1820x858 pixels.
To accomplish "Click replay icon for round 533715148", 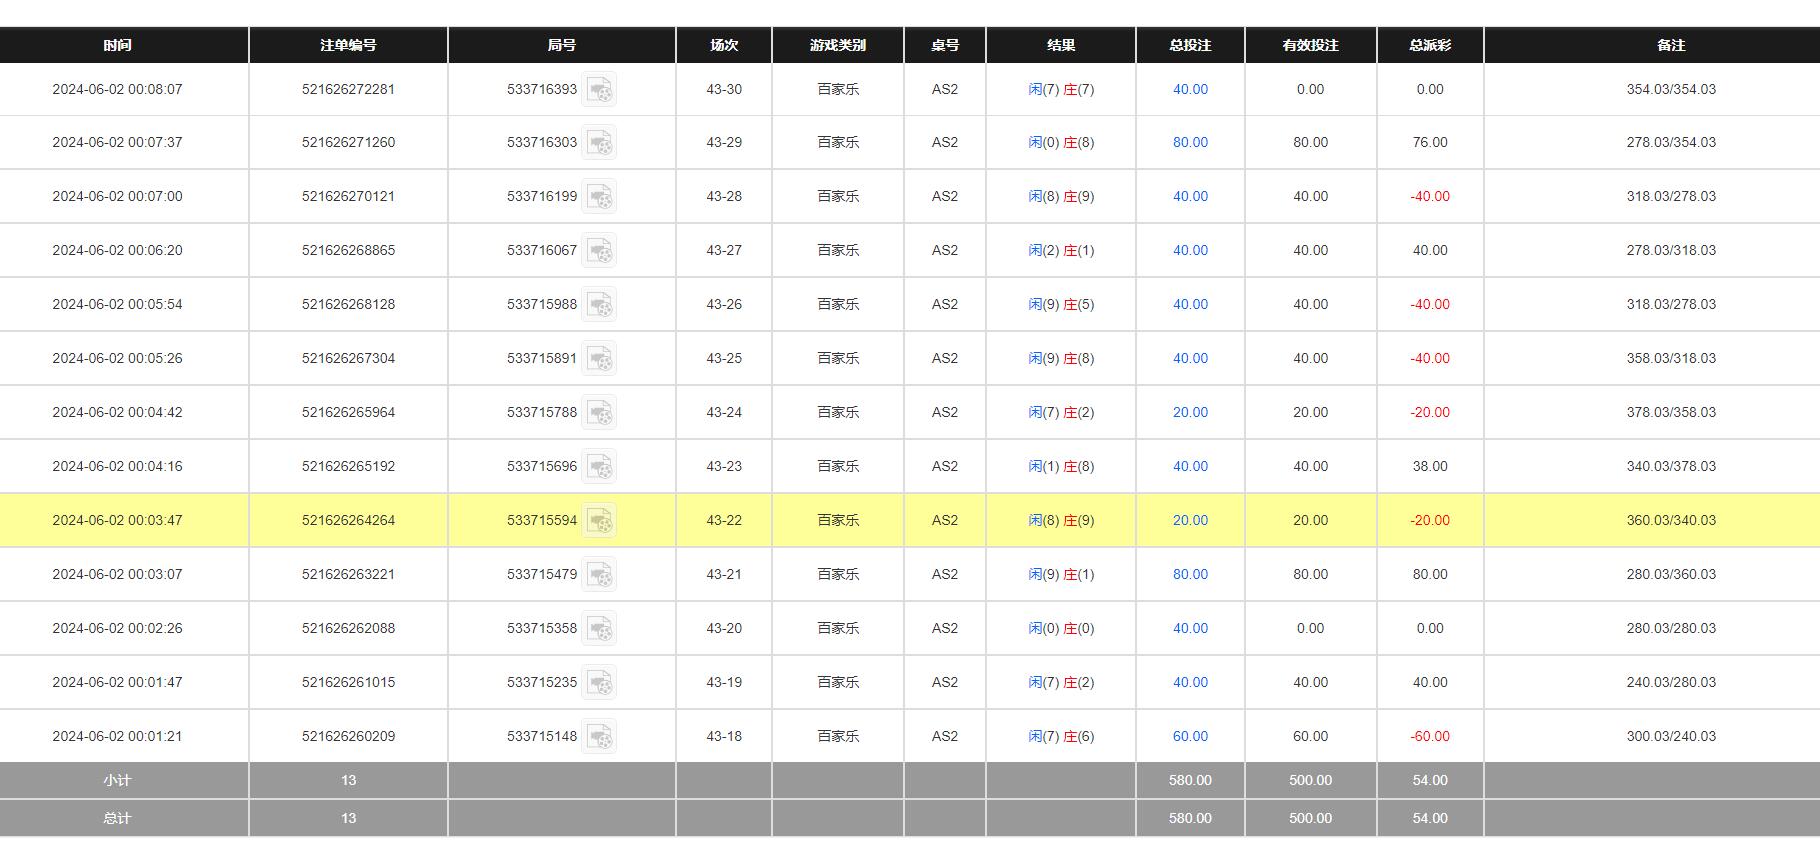I will point(600,737).
